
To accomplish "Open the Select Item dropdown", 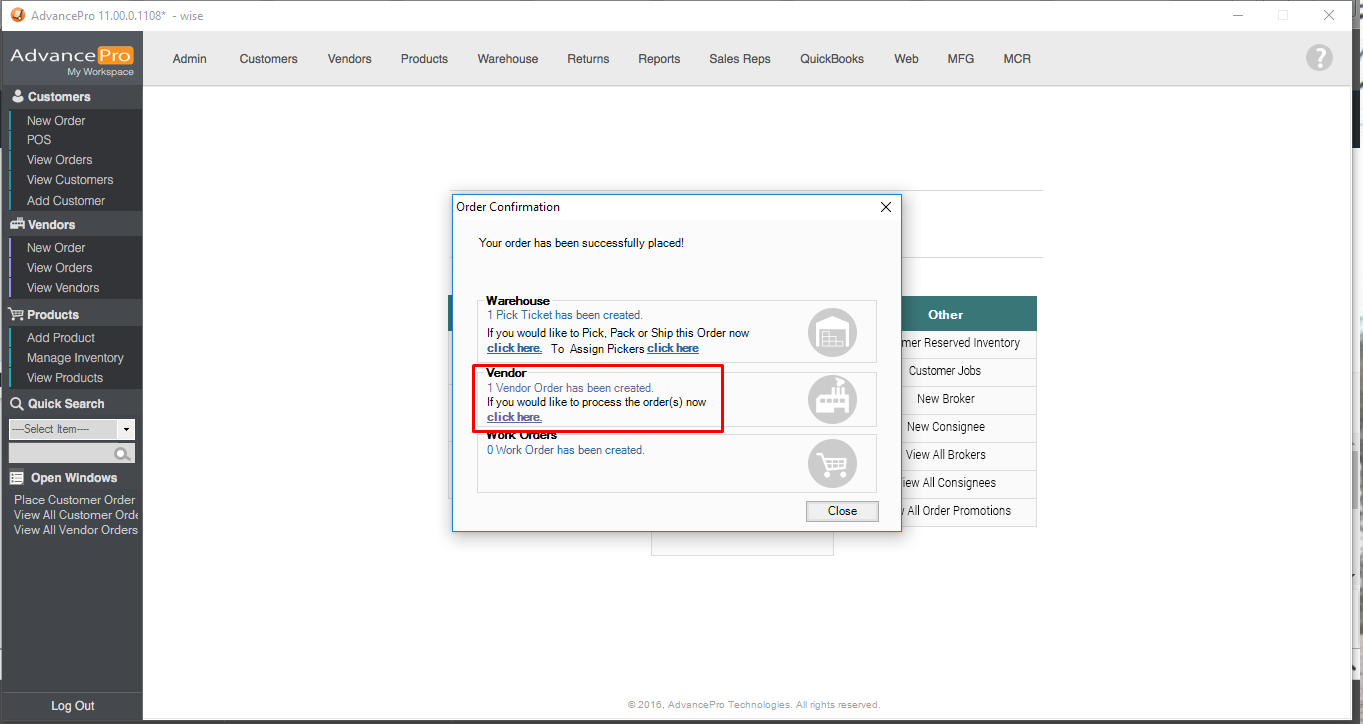I will 126,429.
